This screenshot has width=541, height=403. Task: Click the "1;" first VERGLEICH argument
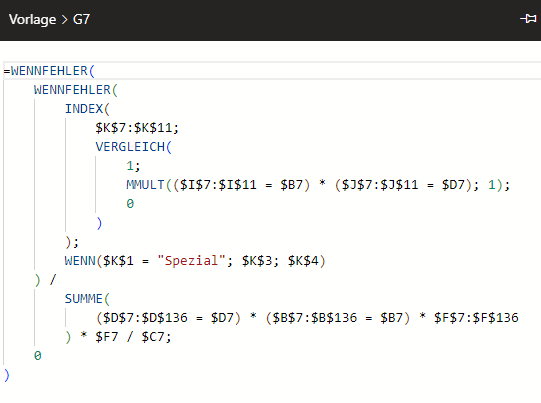tap(133, 166)
